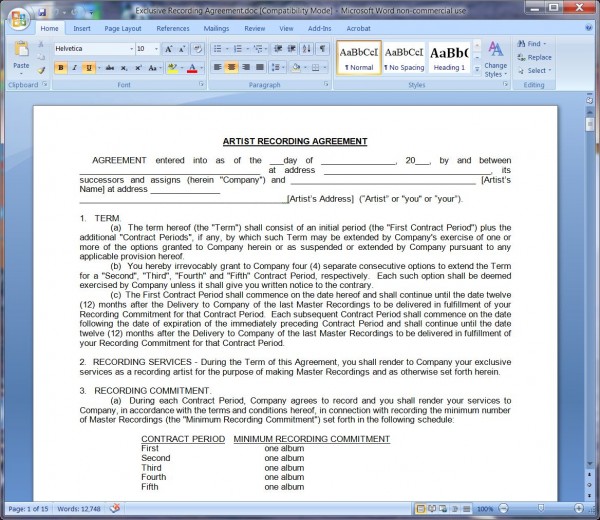Screen dimensions: 600x520
Task: Align text right
Action: [x=246, y=67]
